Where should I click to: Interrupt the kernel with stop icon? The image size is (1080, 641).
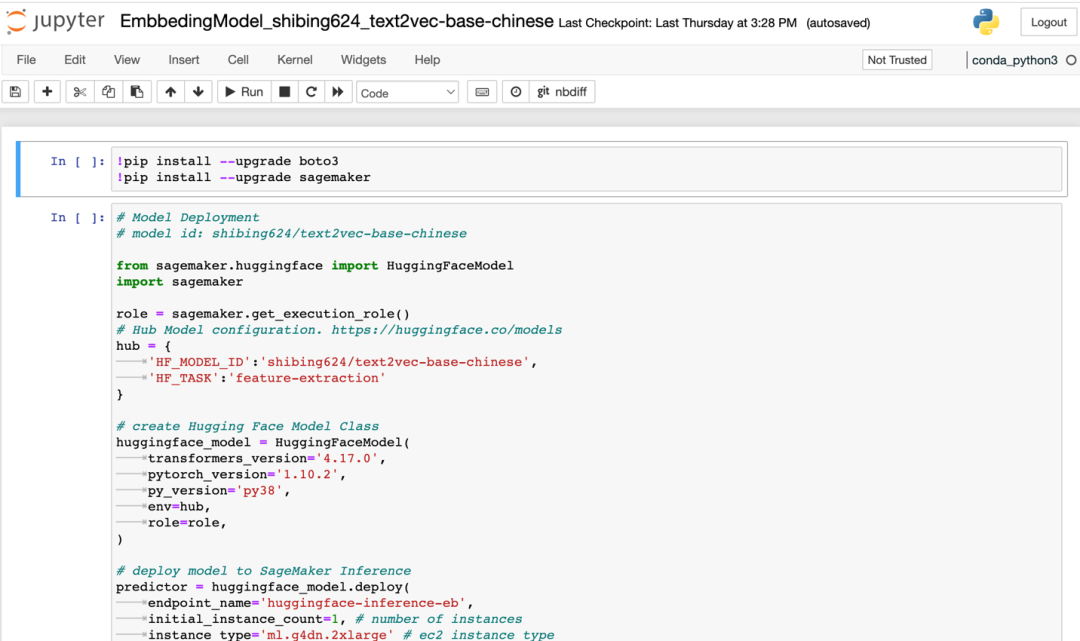pyautogui.click(x=284, y=92)
